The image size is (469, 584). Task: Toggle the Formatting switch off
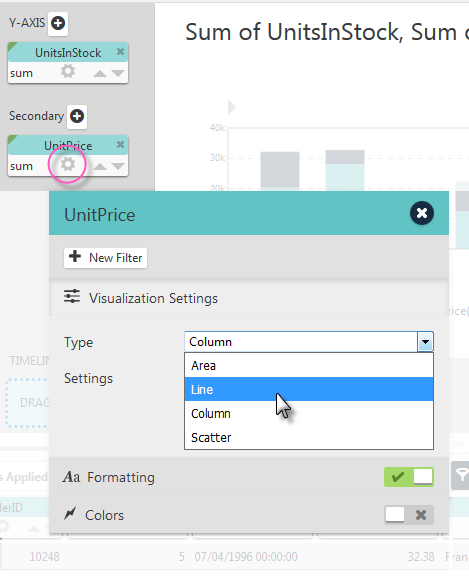point(409,477)
